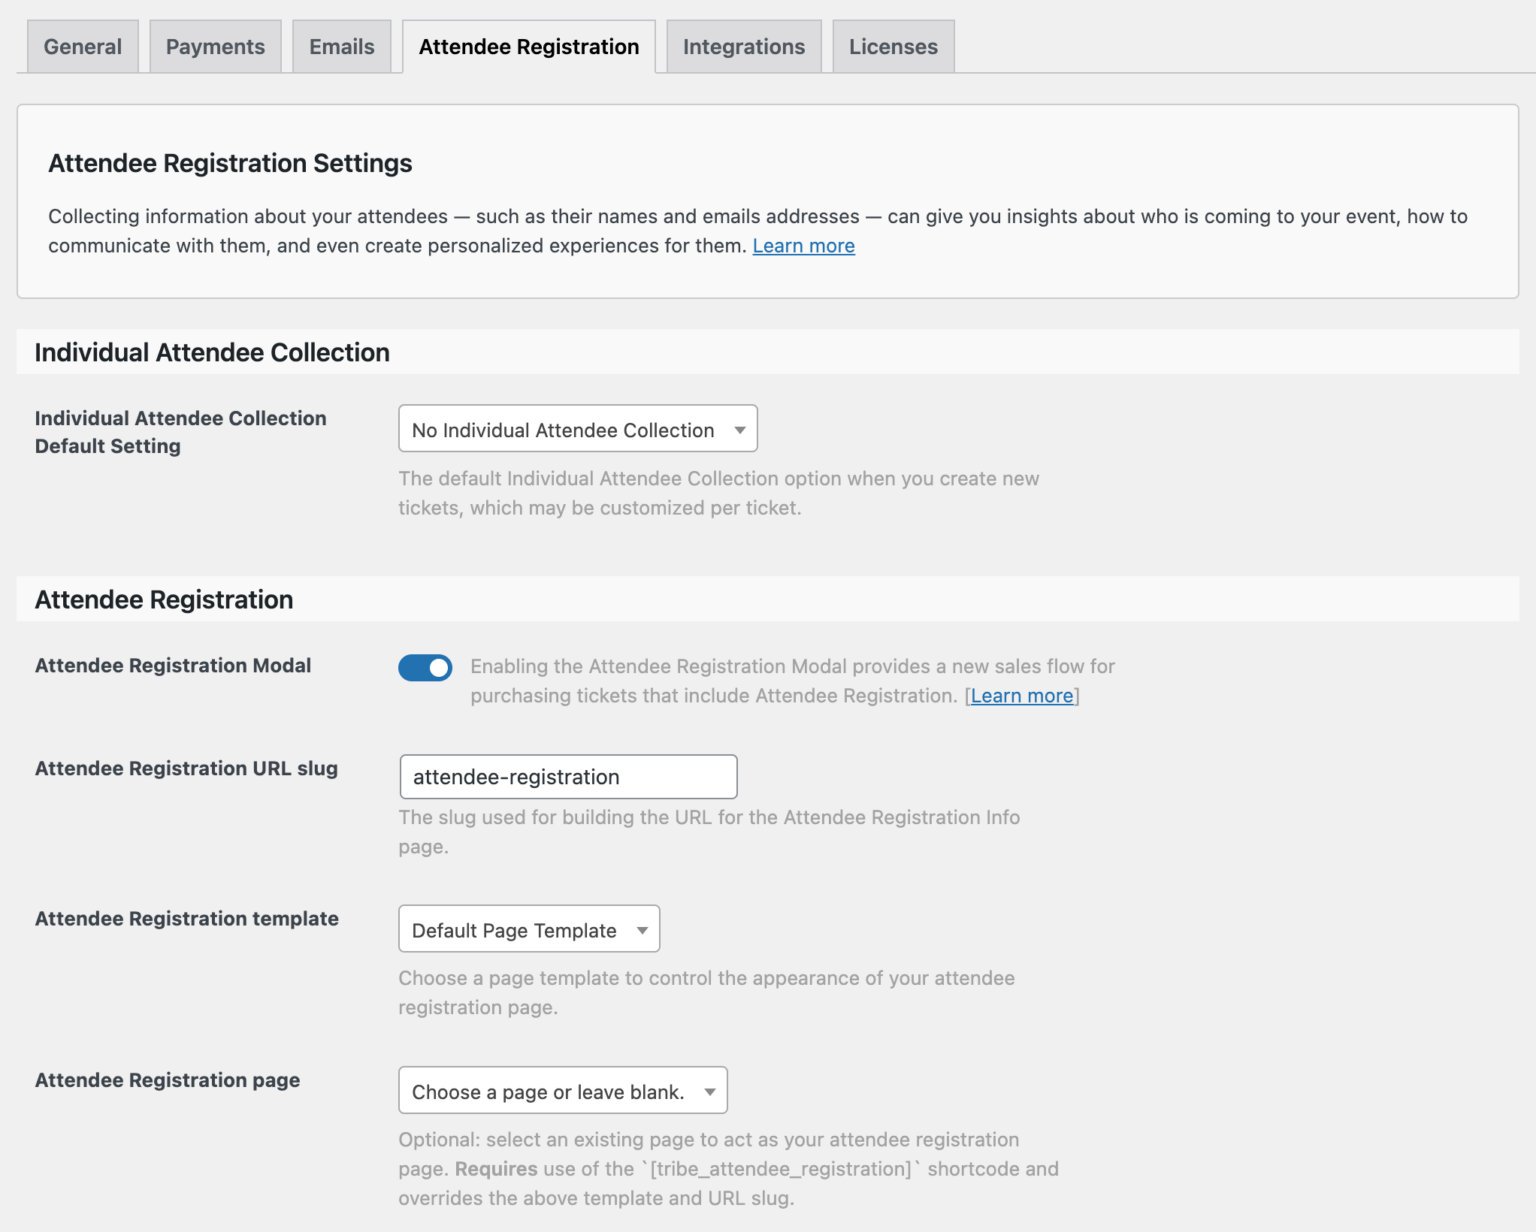Open the Individual Attendee Collection dropdown
1536x1232 pixels.
click(x=577, y=429)
